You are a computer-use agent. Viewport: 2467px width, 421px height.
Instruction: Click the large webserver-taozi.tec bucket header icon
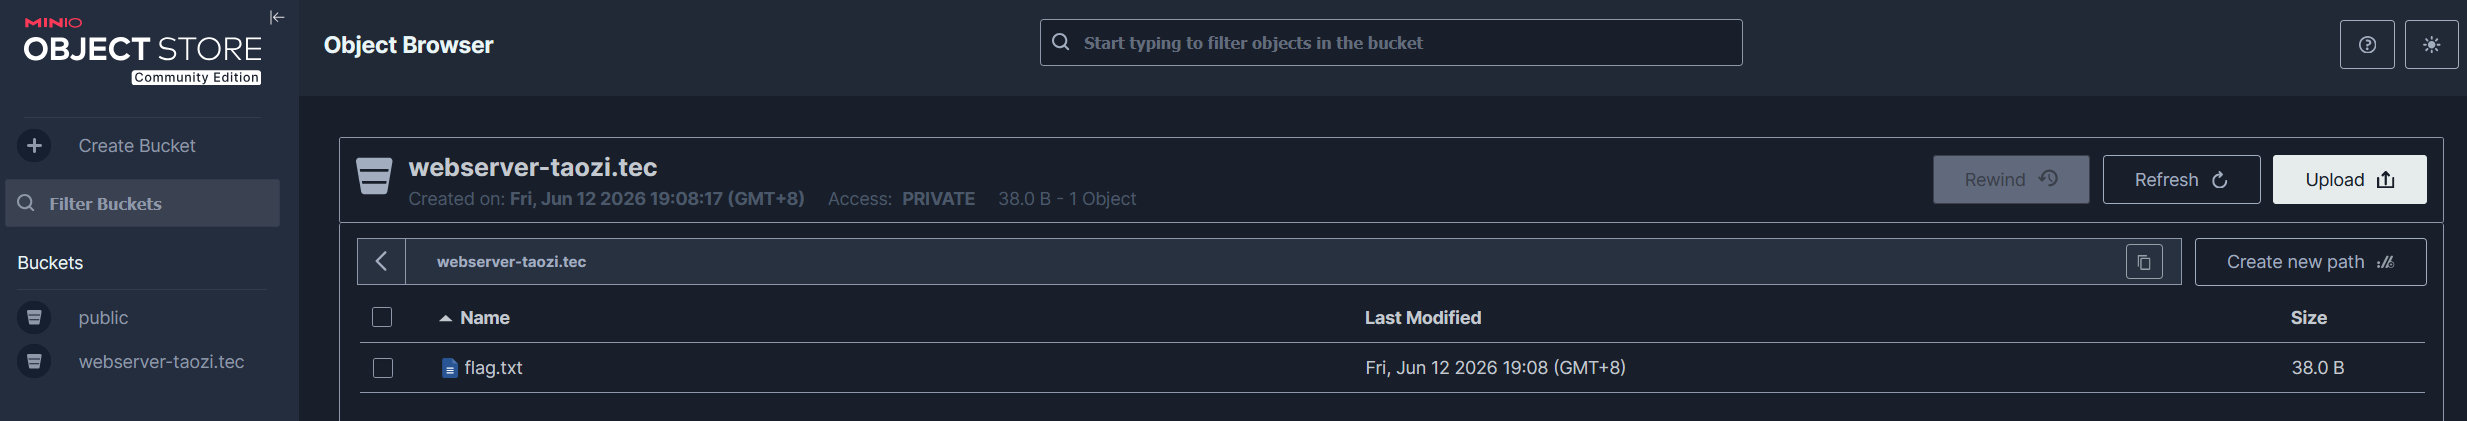pyautogui.click(x=374, y=176)
